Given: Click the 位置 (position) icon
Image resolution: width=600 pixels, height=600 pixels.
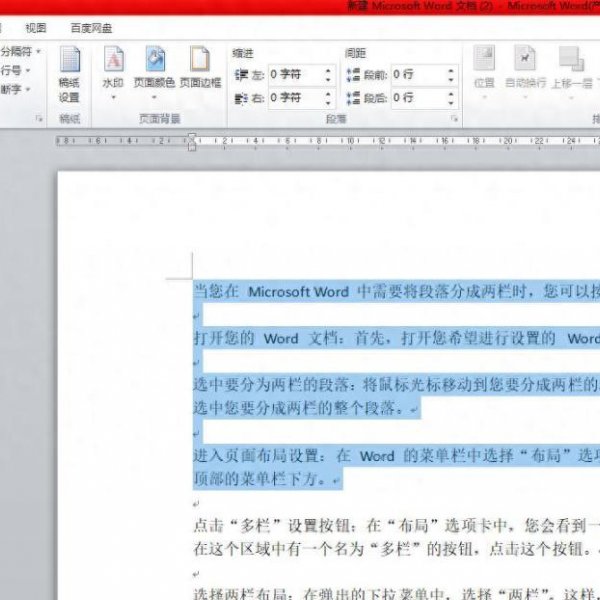Looking at the screenshot, I should [x=484, y=64].
